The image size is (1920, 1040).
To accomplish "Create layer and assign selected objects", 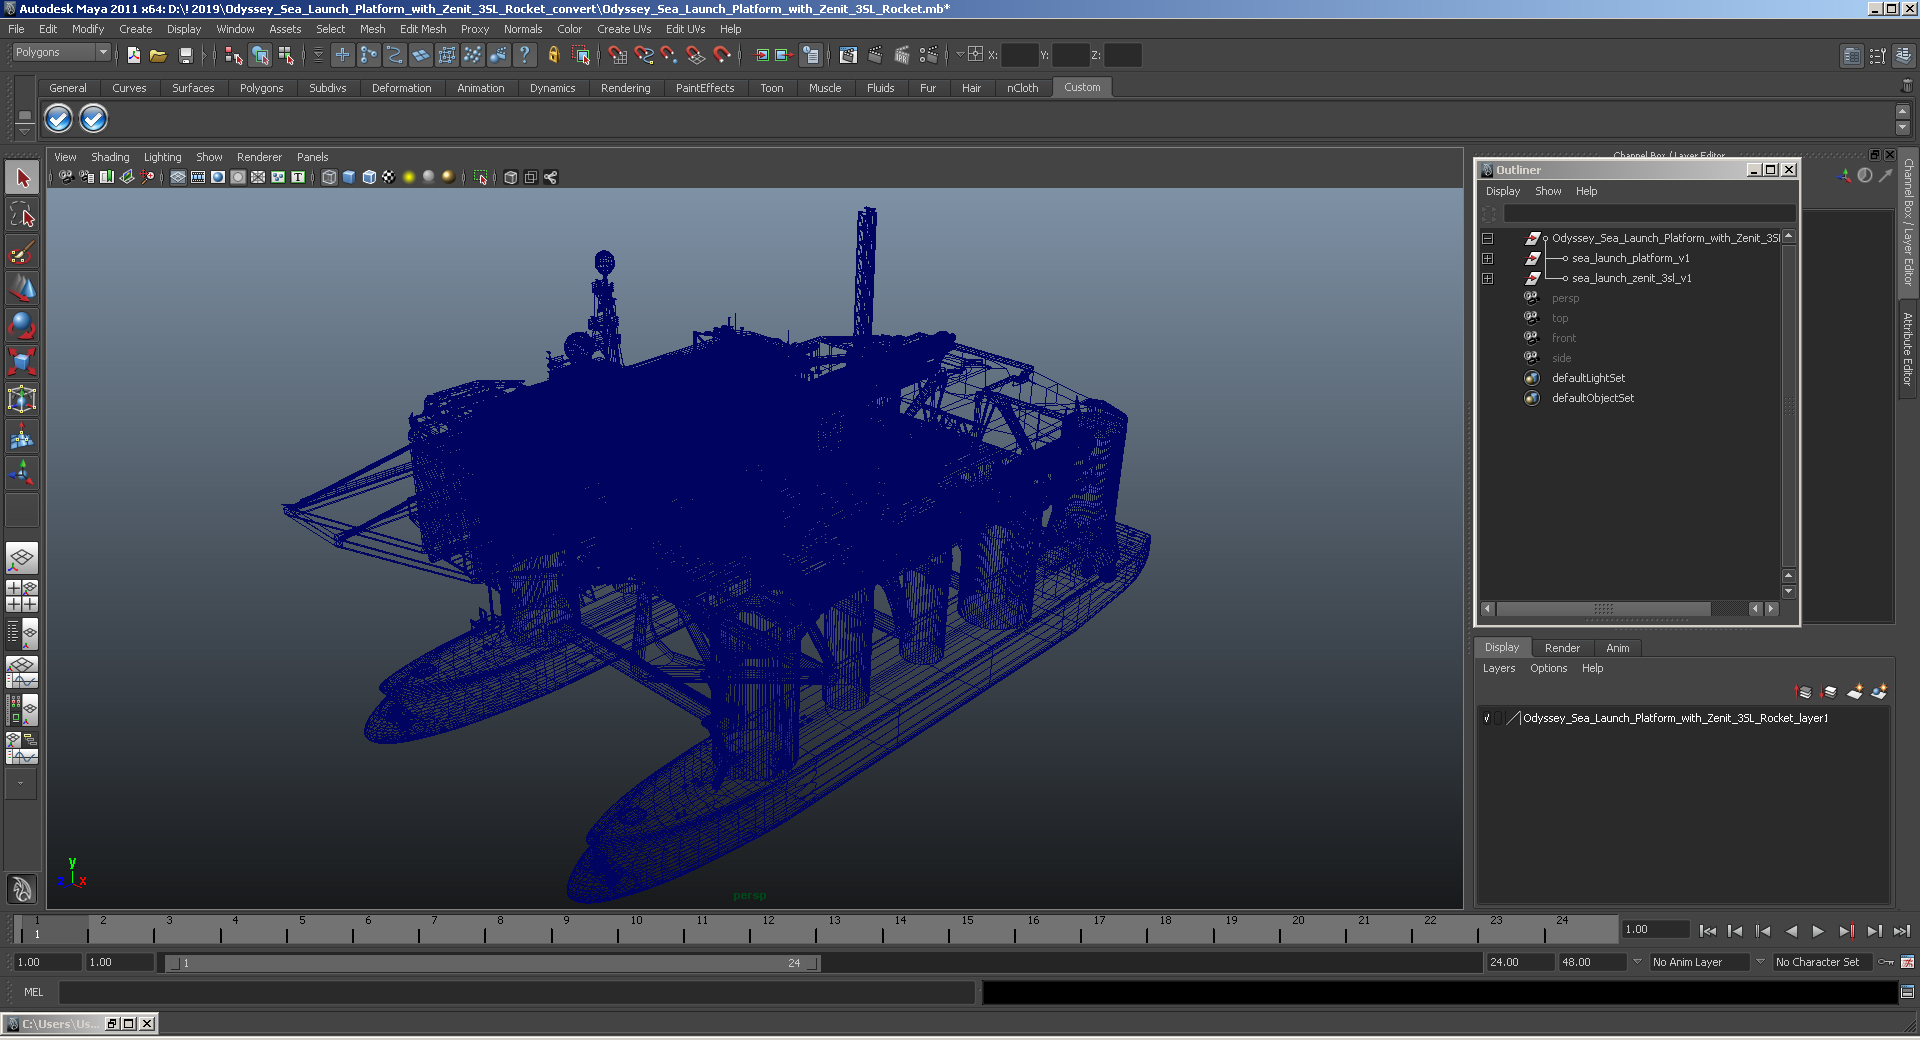I will (x=1880, y=692).
